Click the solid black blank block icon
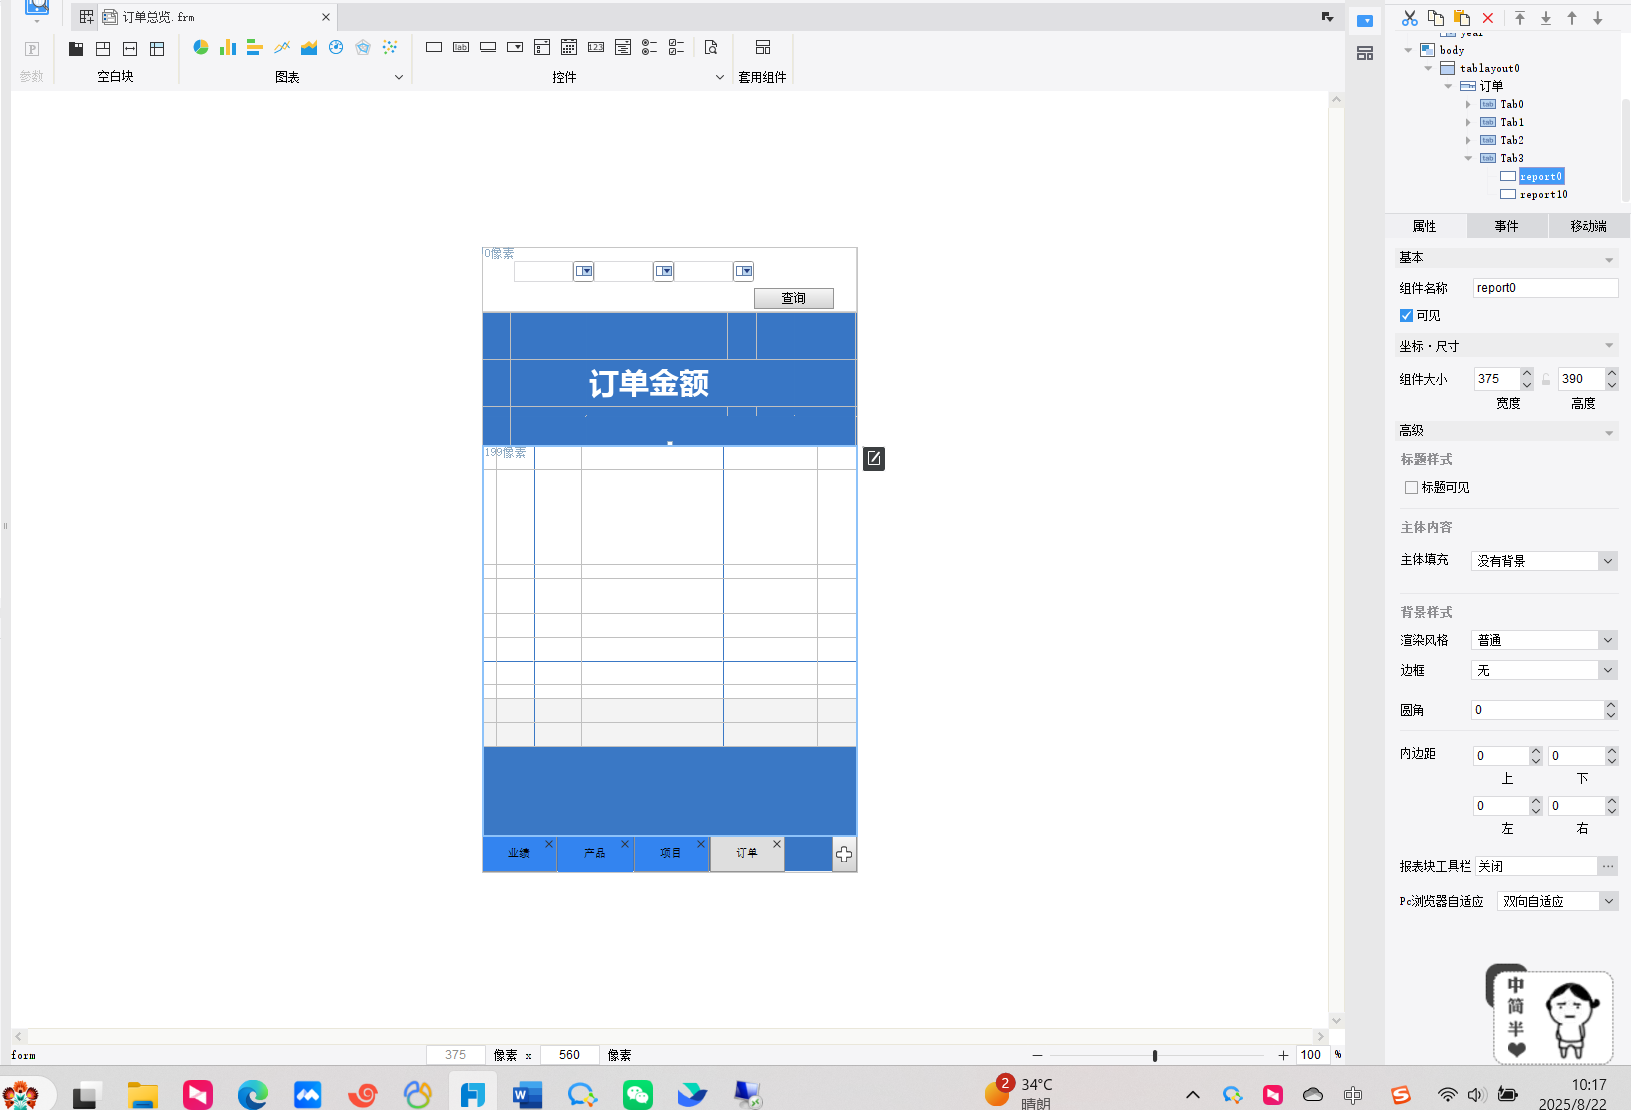1631x1110 pixels. pos(76,48)
